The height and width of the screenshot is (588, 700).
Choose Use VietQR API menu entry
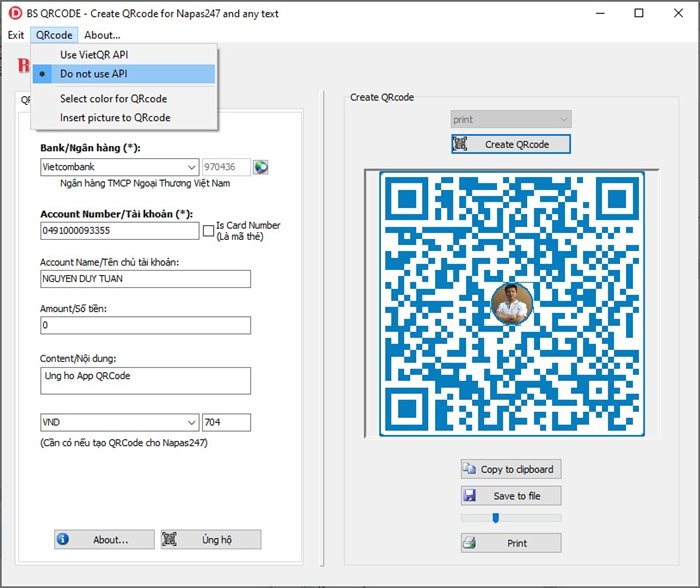click(124, 54)
